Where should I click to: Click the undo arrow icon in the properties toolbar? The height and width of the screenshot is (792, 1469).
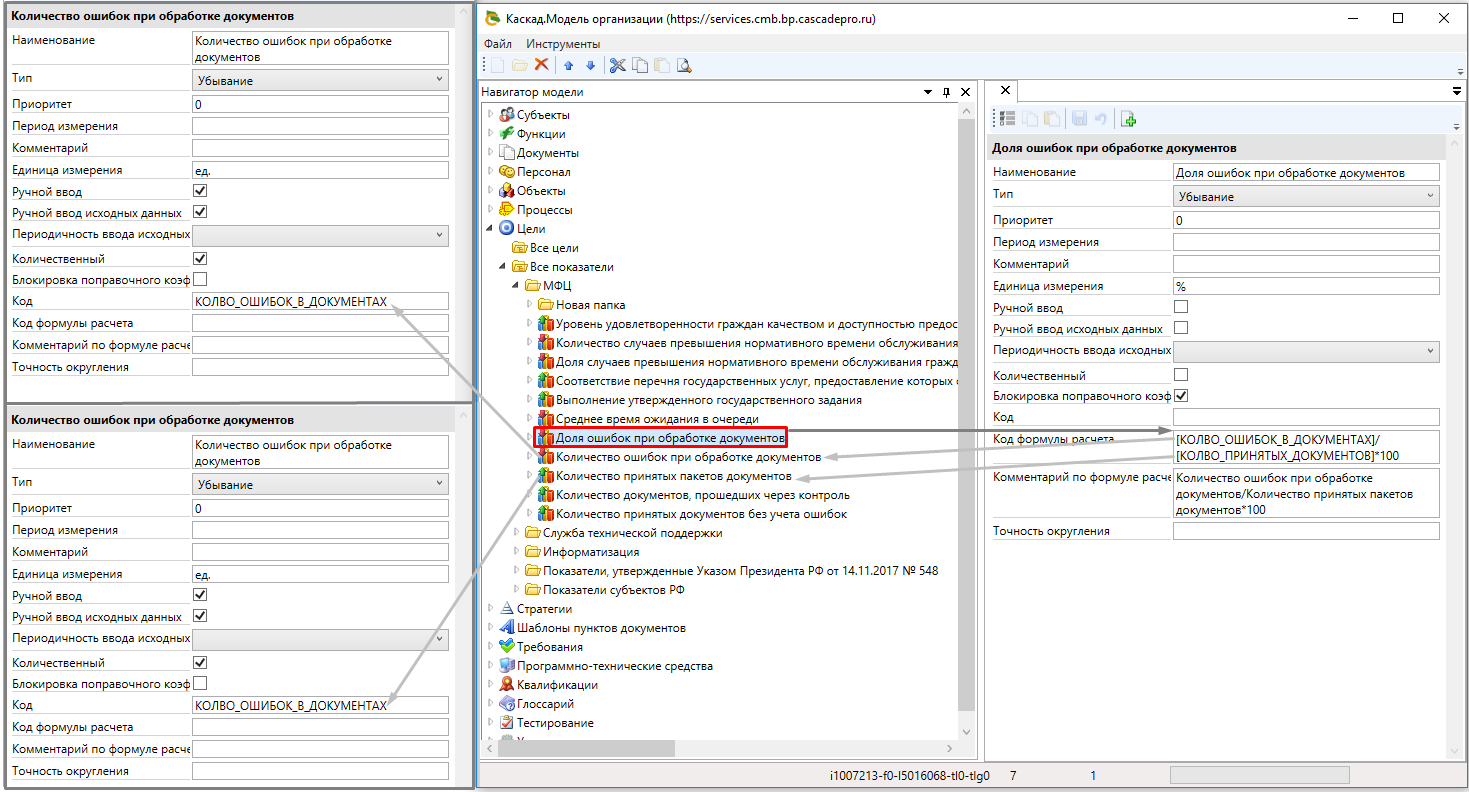point(1100,119)
